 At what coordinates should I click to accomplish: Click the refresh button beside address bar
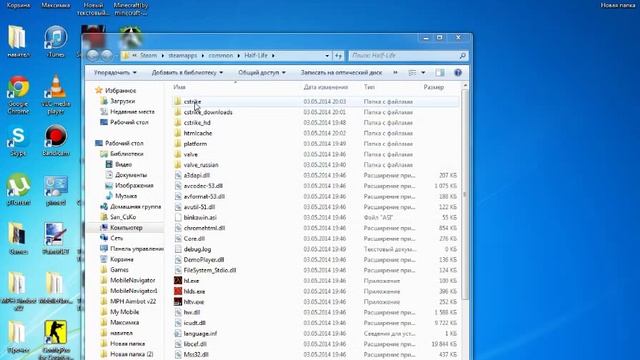(x=339, y=56)
